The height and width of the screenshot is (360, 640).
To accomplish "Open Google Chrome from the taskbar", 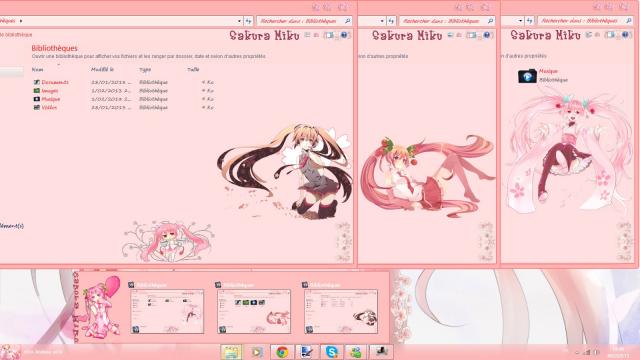I will click(x=282, y=352).
